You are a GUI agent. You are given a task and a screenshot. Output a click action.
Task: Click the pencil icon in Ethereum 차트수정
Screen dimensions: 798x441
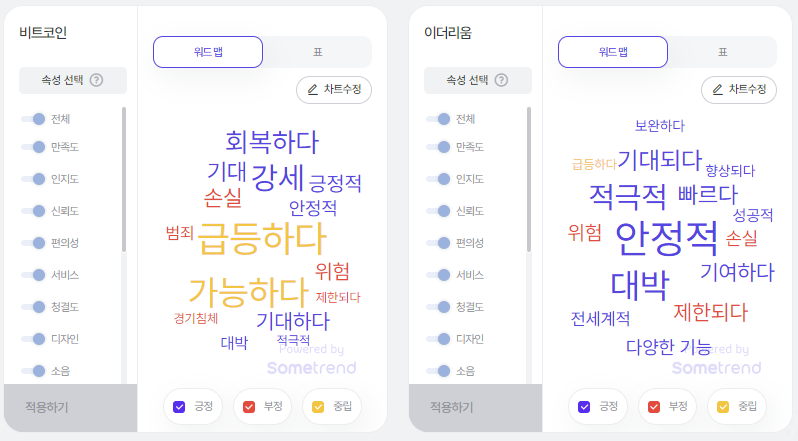(x=718, y=90)
